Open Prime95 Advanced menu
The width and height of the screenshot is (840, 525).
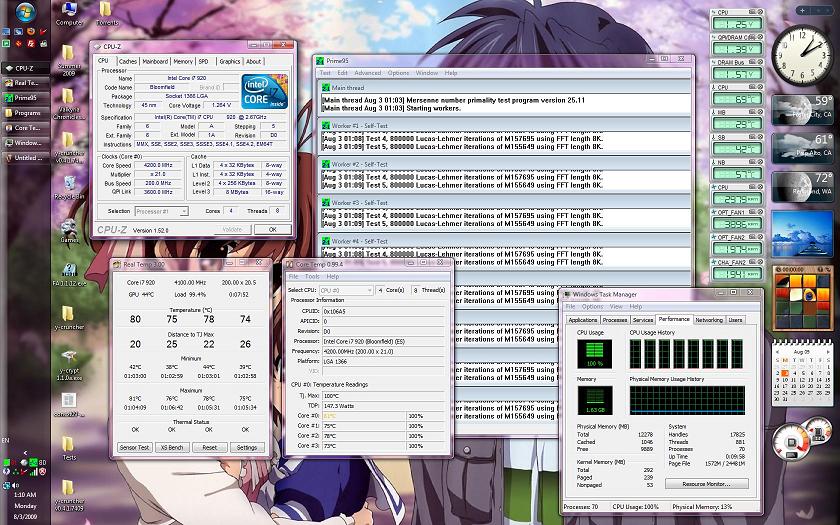coord(368,73)
